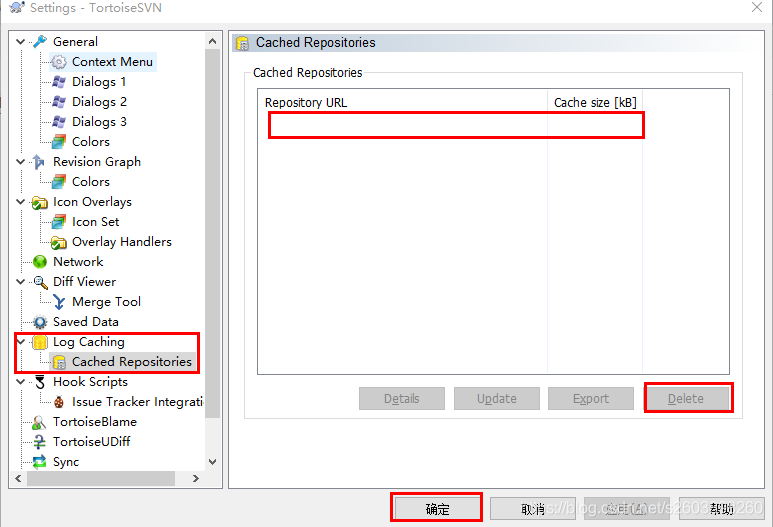Click the Update button

496,398
